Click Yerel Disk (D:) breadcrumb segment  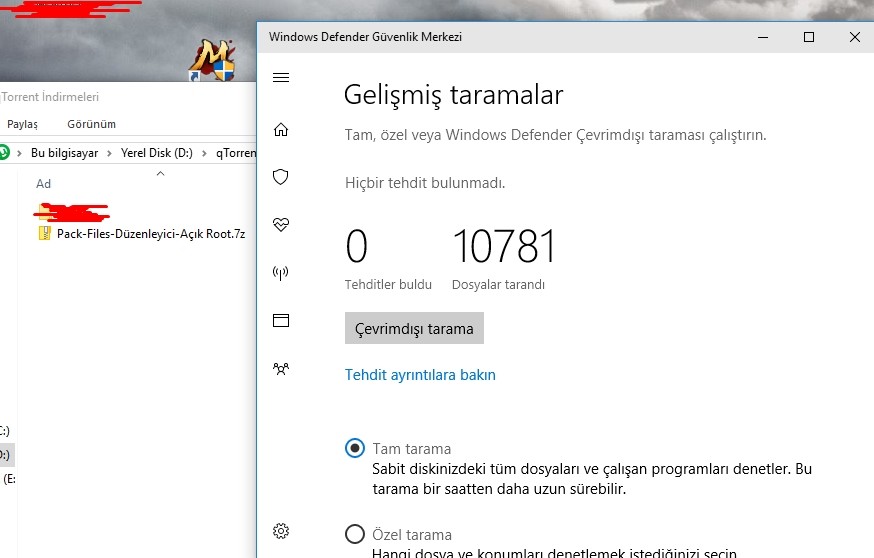tap(157, 153)
